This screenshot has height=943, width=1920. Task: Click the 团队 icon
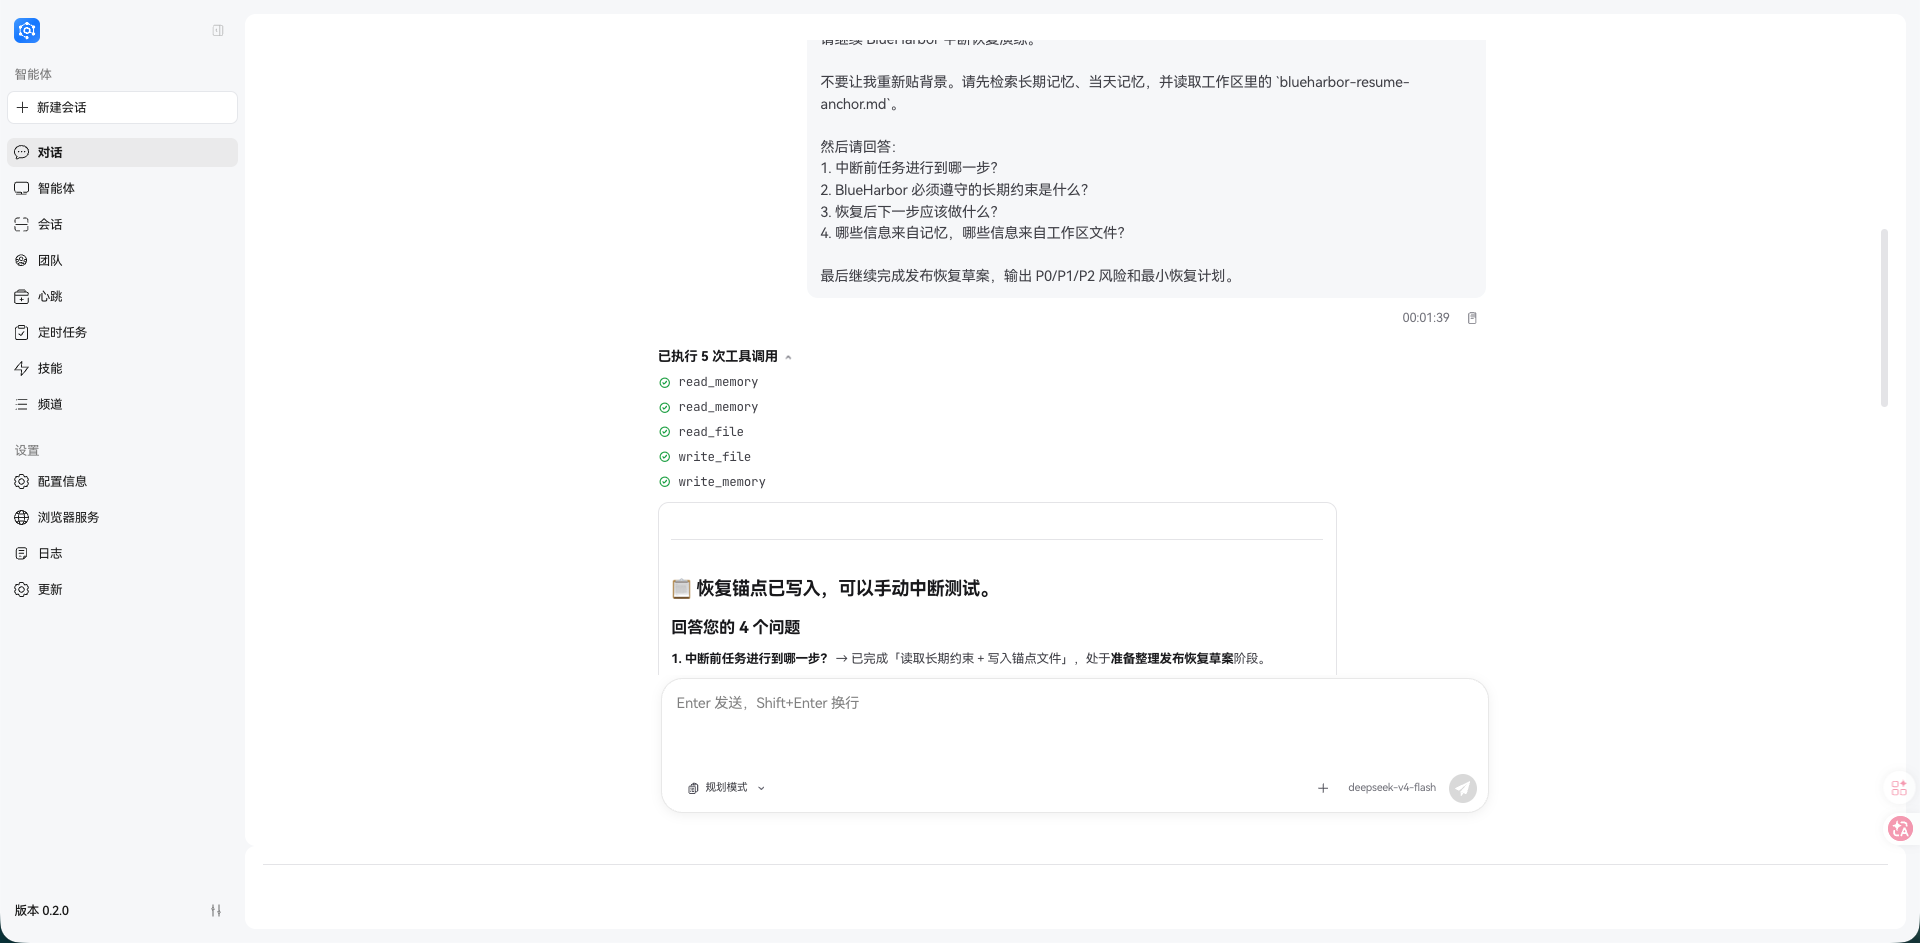22,260
